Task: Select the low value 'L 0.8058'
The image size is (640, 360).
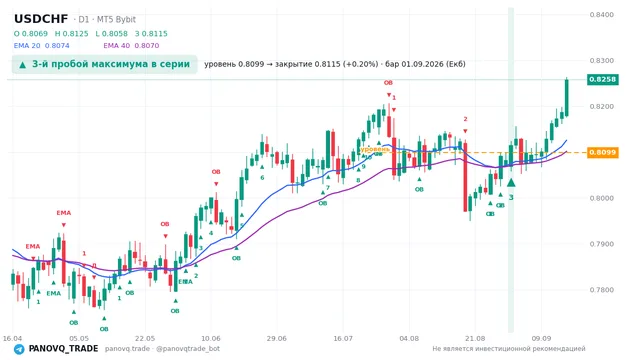Action: pyautogui.click(x=111, y=34)
